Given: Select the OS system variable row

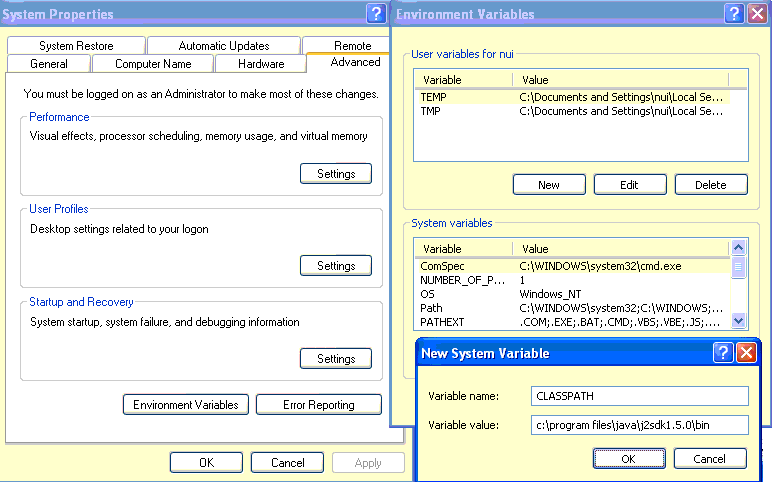Looking at the screenshot, I should pyautogui.click(x=573, y=294).
